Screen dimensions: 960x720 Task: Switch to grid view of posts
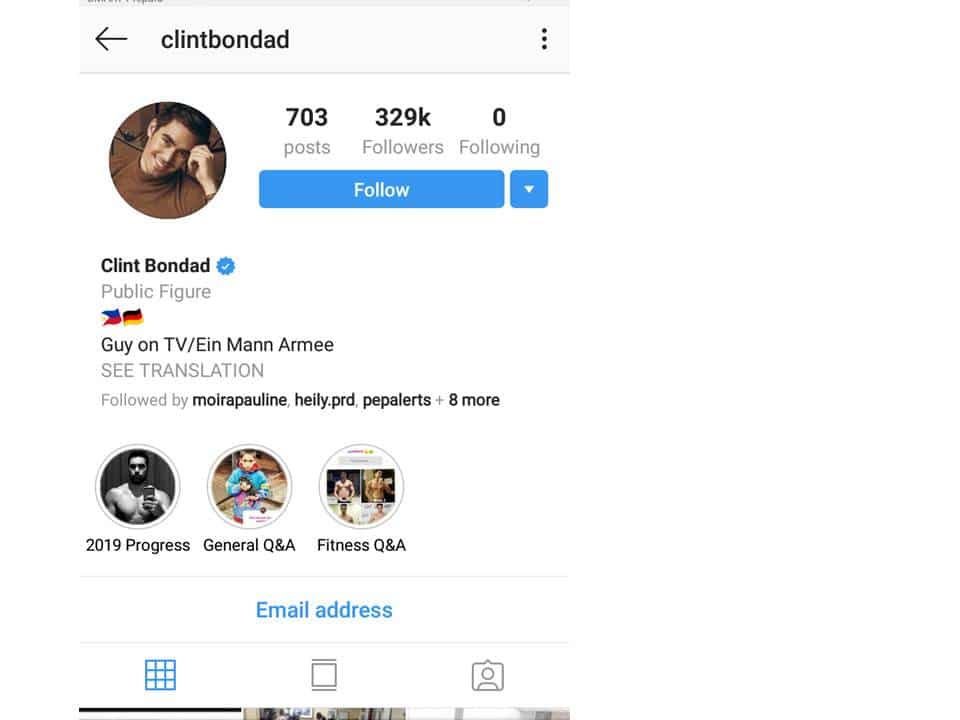[160, 675]
